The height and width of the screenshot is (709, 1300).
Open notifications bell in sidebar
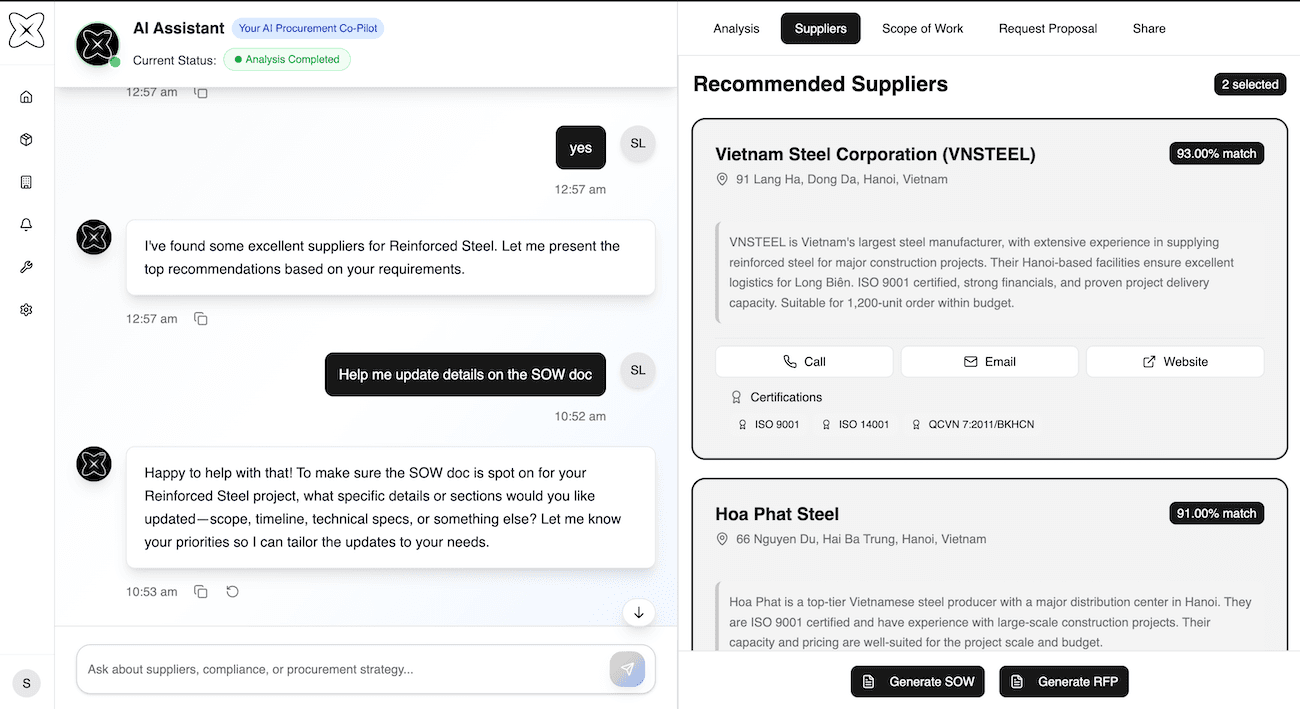[26, 225]
